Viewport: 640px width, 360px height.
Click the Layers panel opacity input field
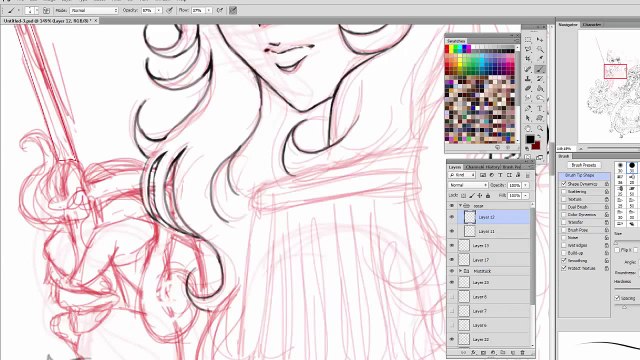coord(514,185)
